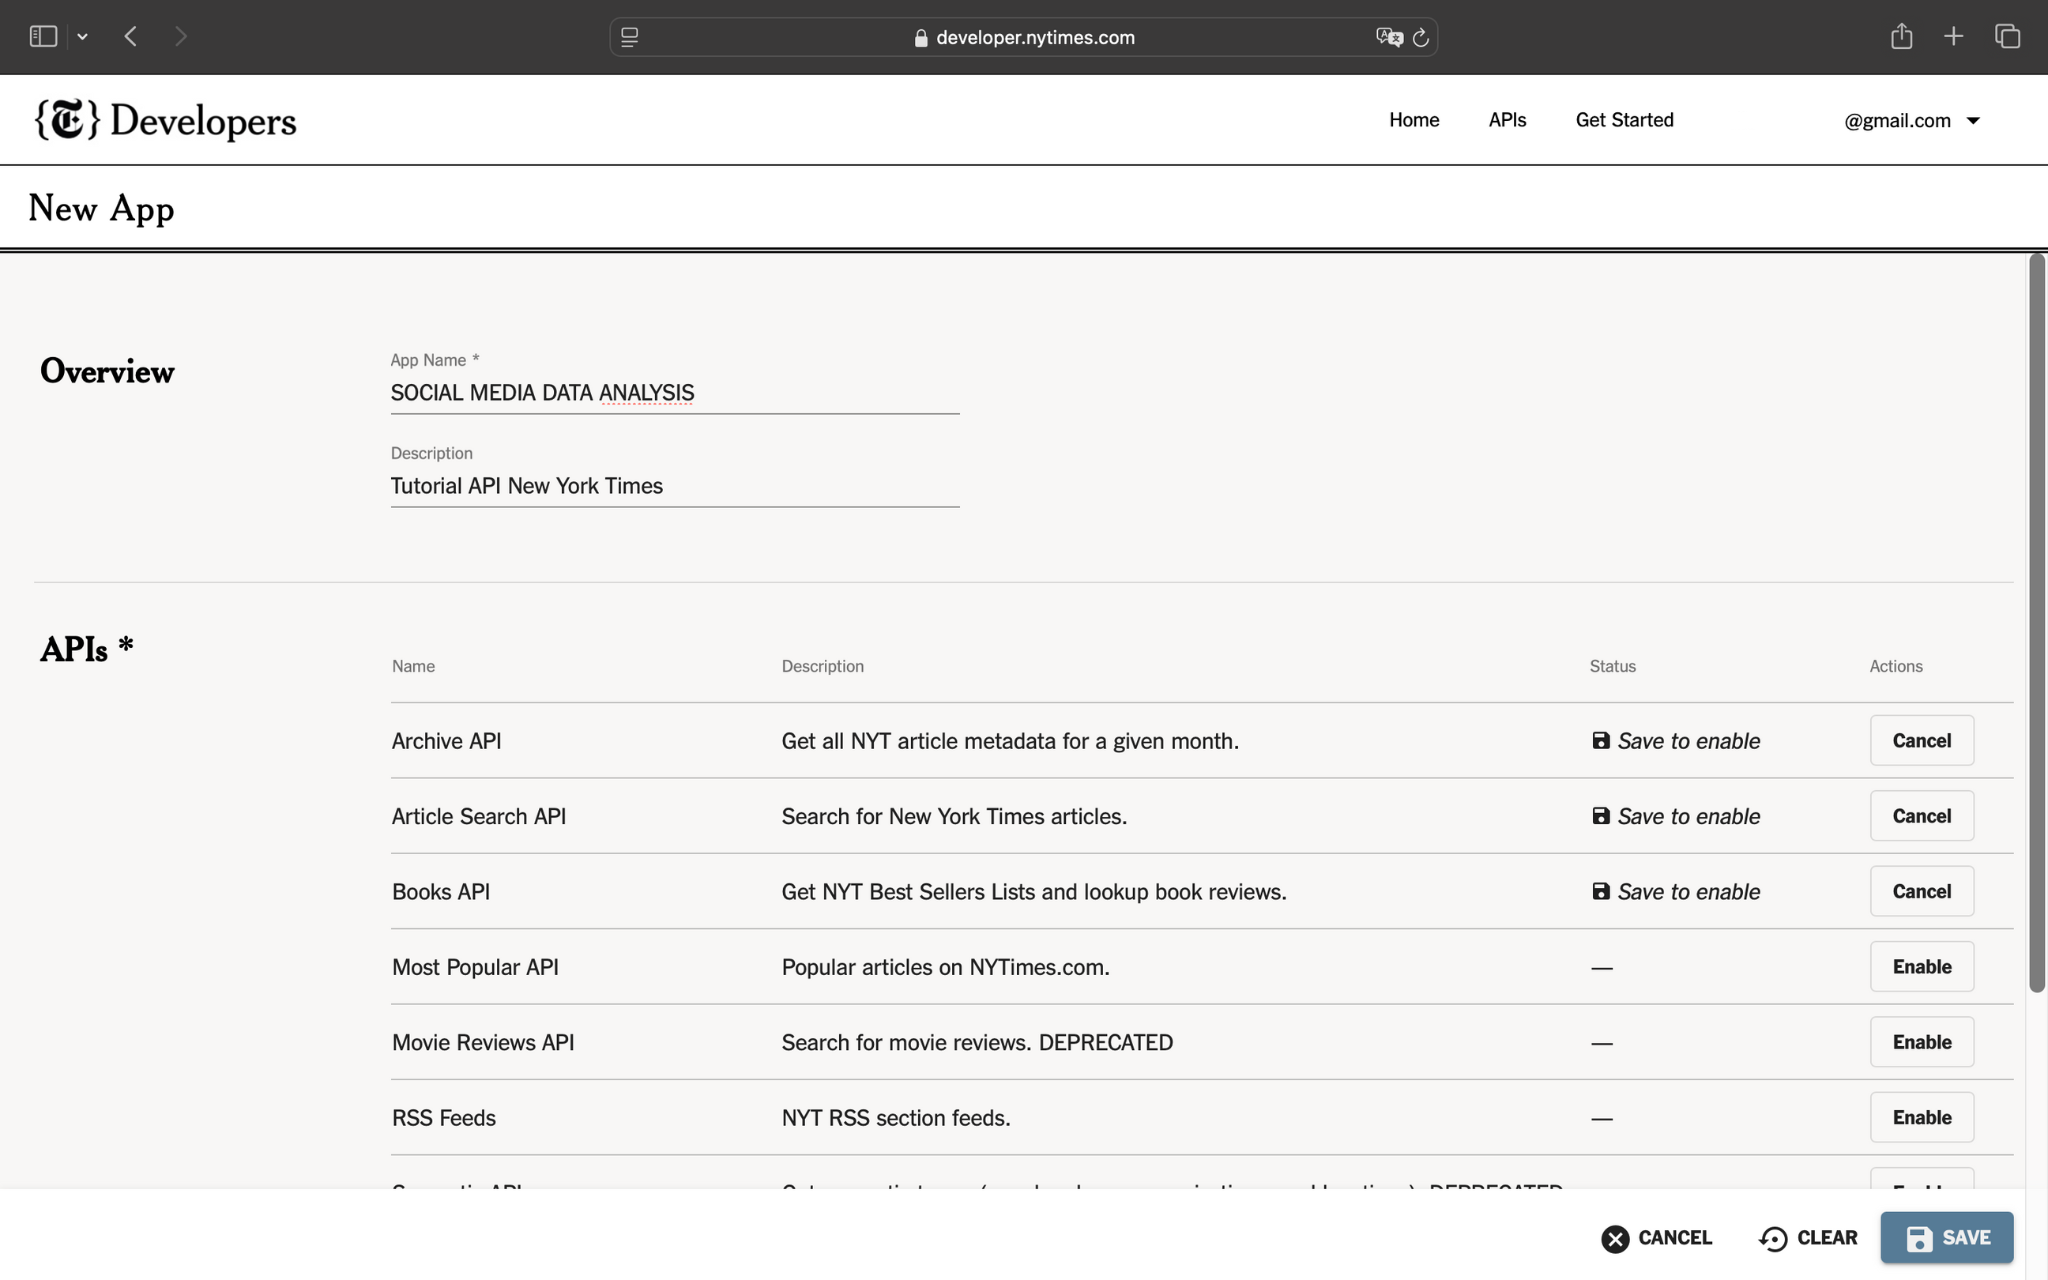Select the 'Archive API' name cell
This screenshot has width=2048, height=1280.
pos(446,741)
